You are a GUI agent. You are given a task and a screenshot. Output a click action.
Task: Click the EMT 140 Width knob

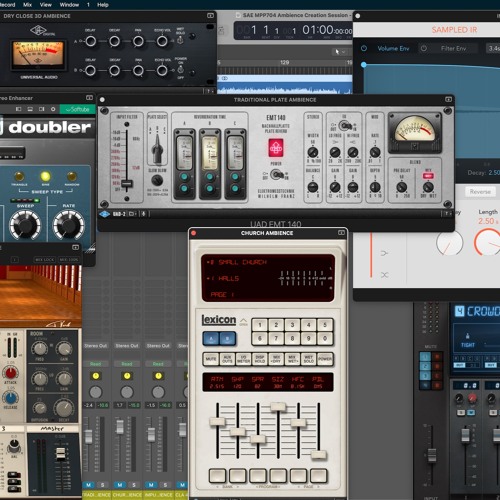(x=312, y=152)
